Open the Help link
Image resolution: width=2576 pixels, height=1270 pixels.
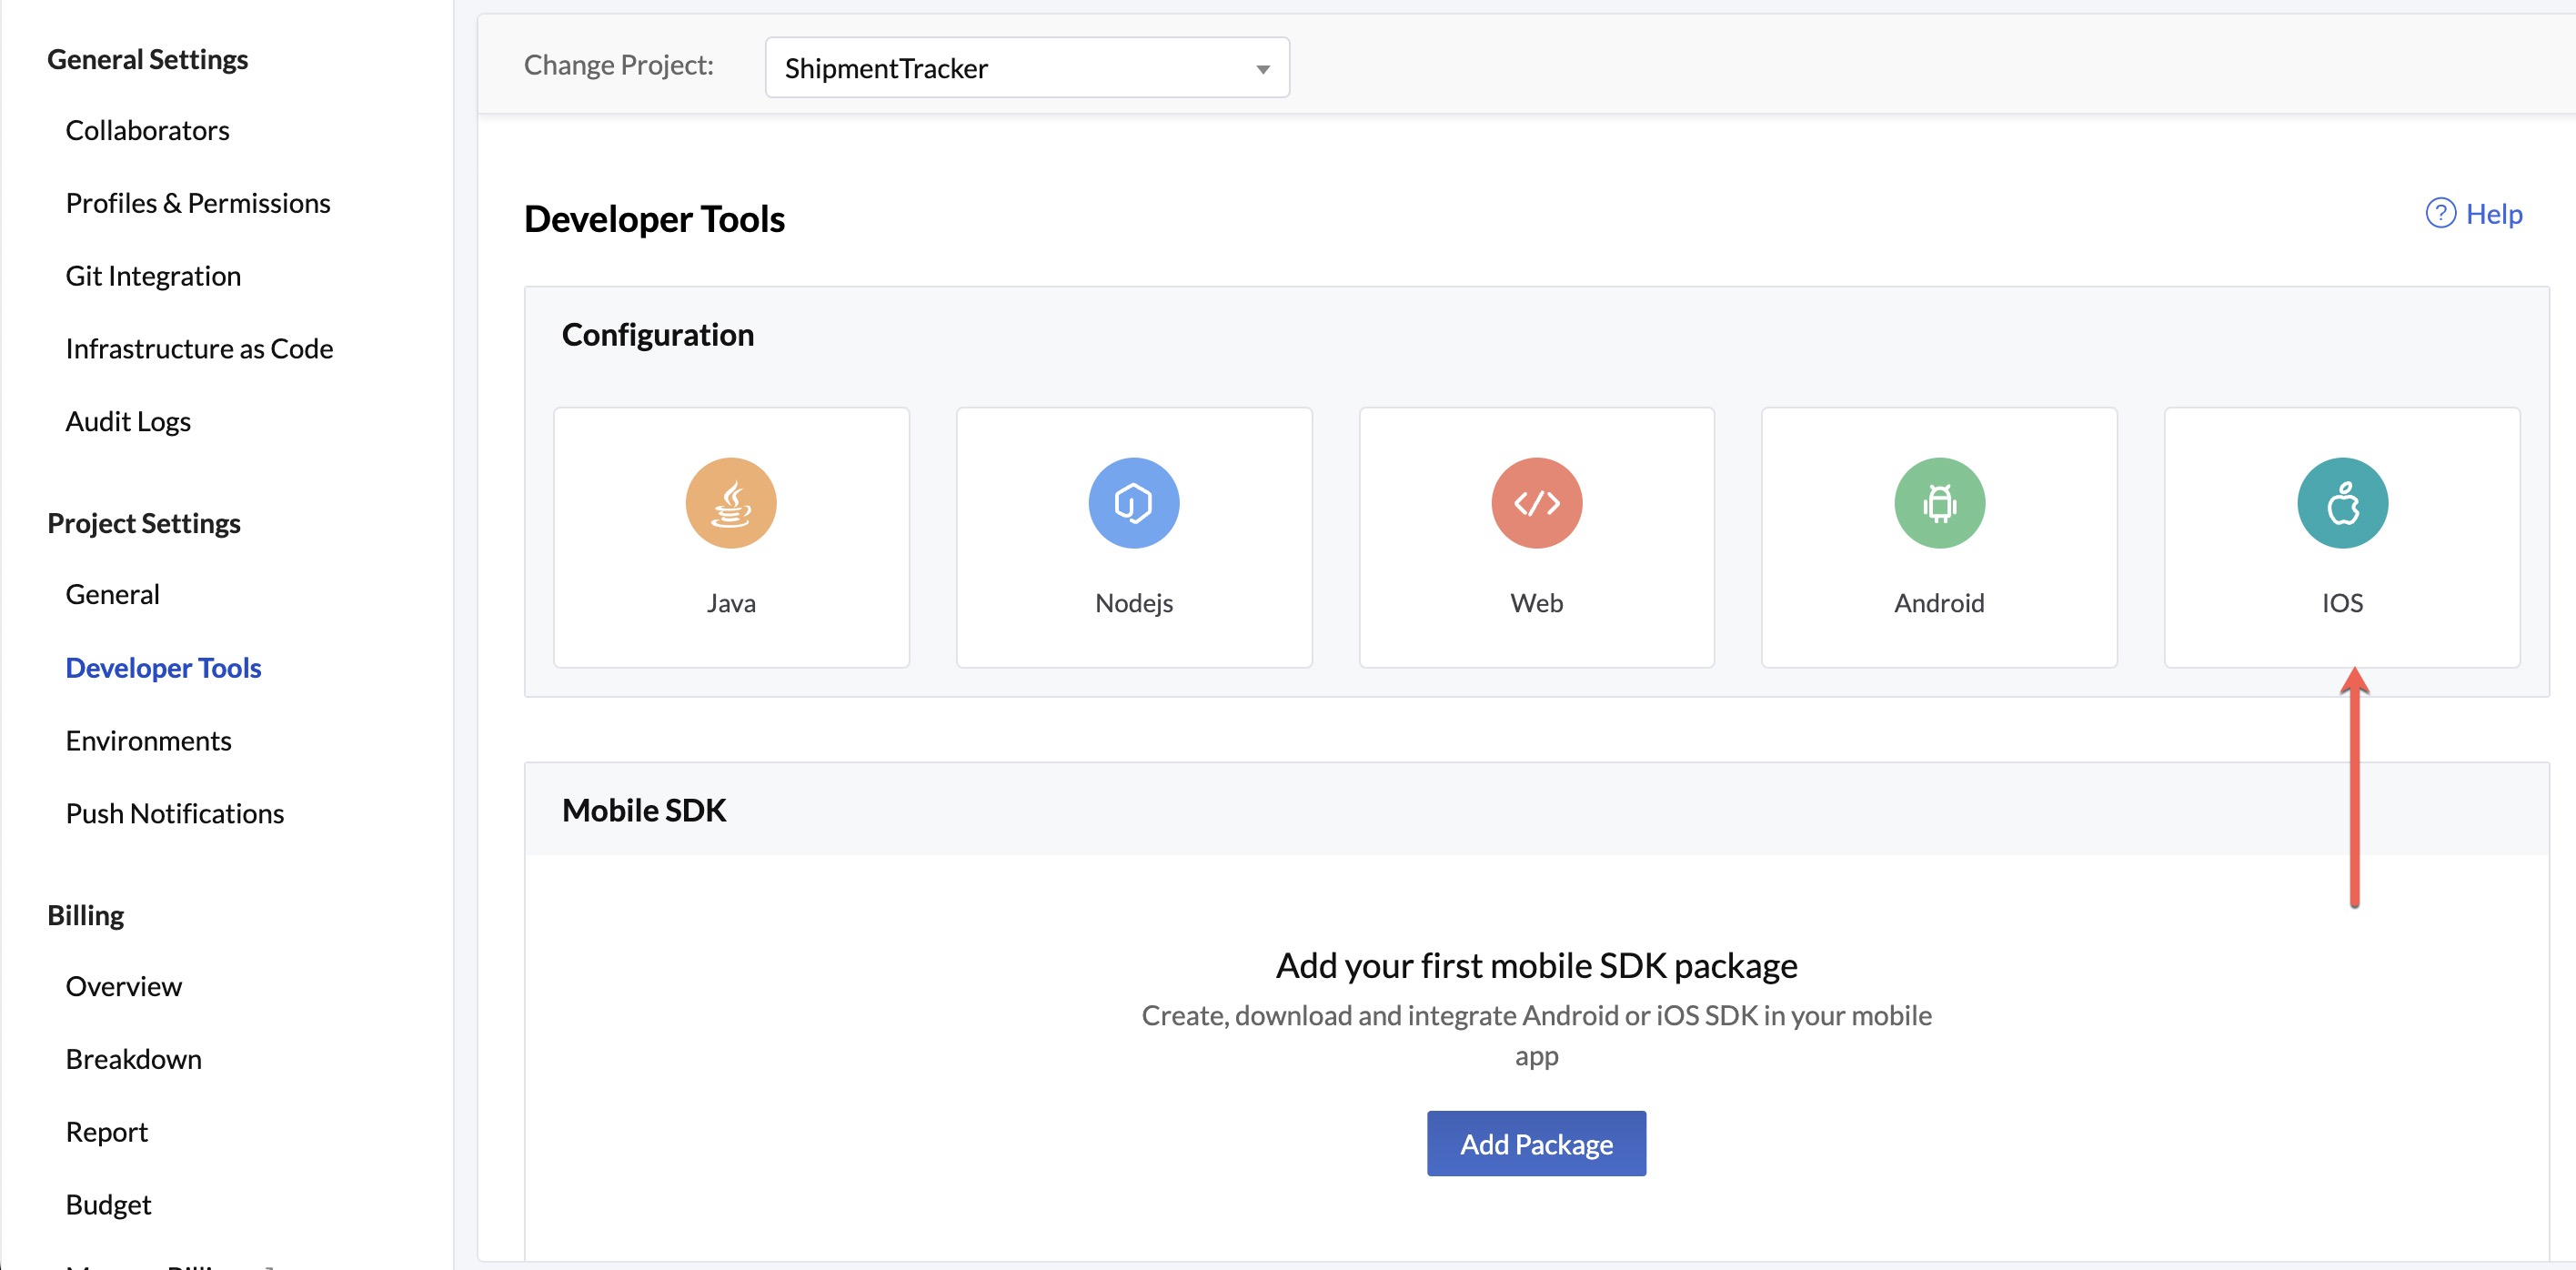point(2493,213)
